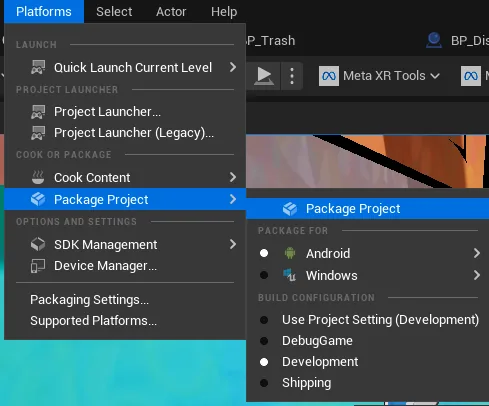
Task: Click Package Project box icon in the submenu
Action: pyautogui.click(x=290, y=209)
